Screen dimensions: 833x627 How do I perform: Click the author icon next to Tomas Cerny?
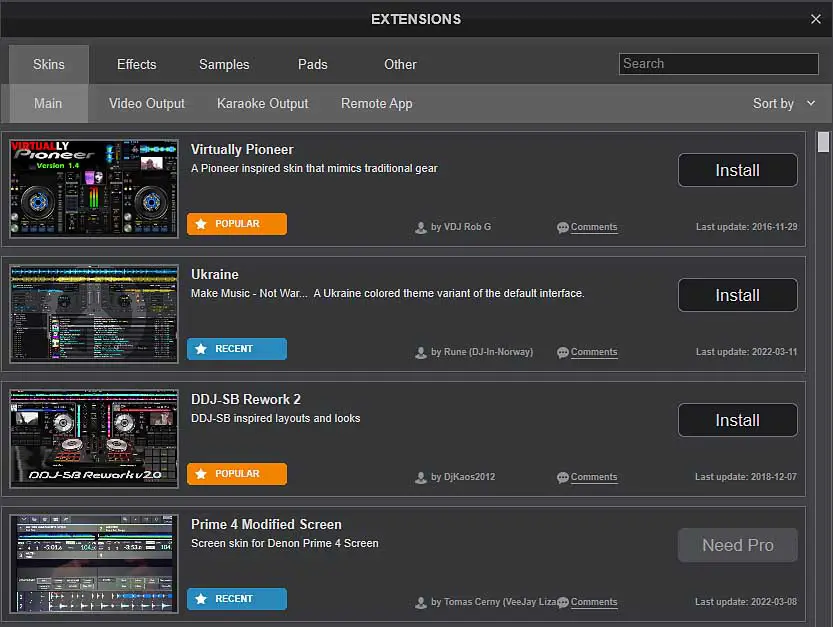tap(421, 603)
